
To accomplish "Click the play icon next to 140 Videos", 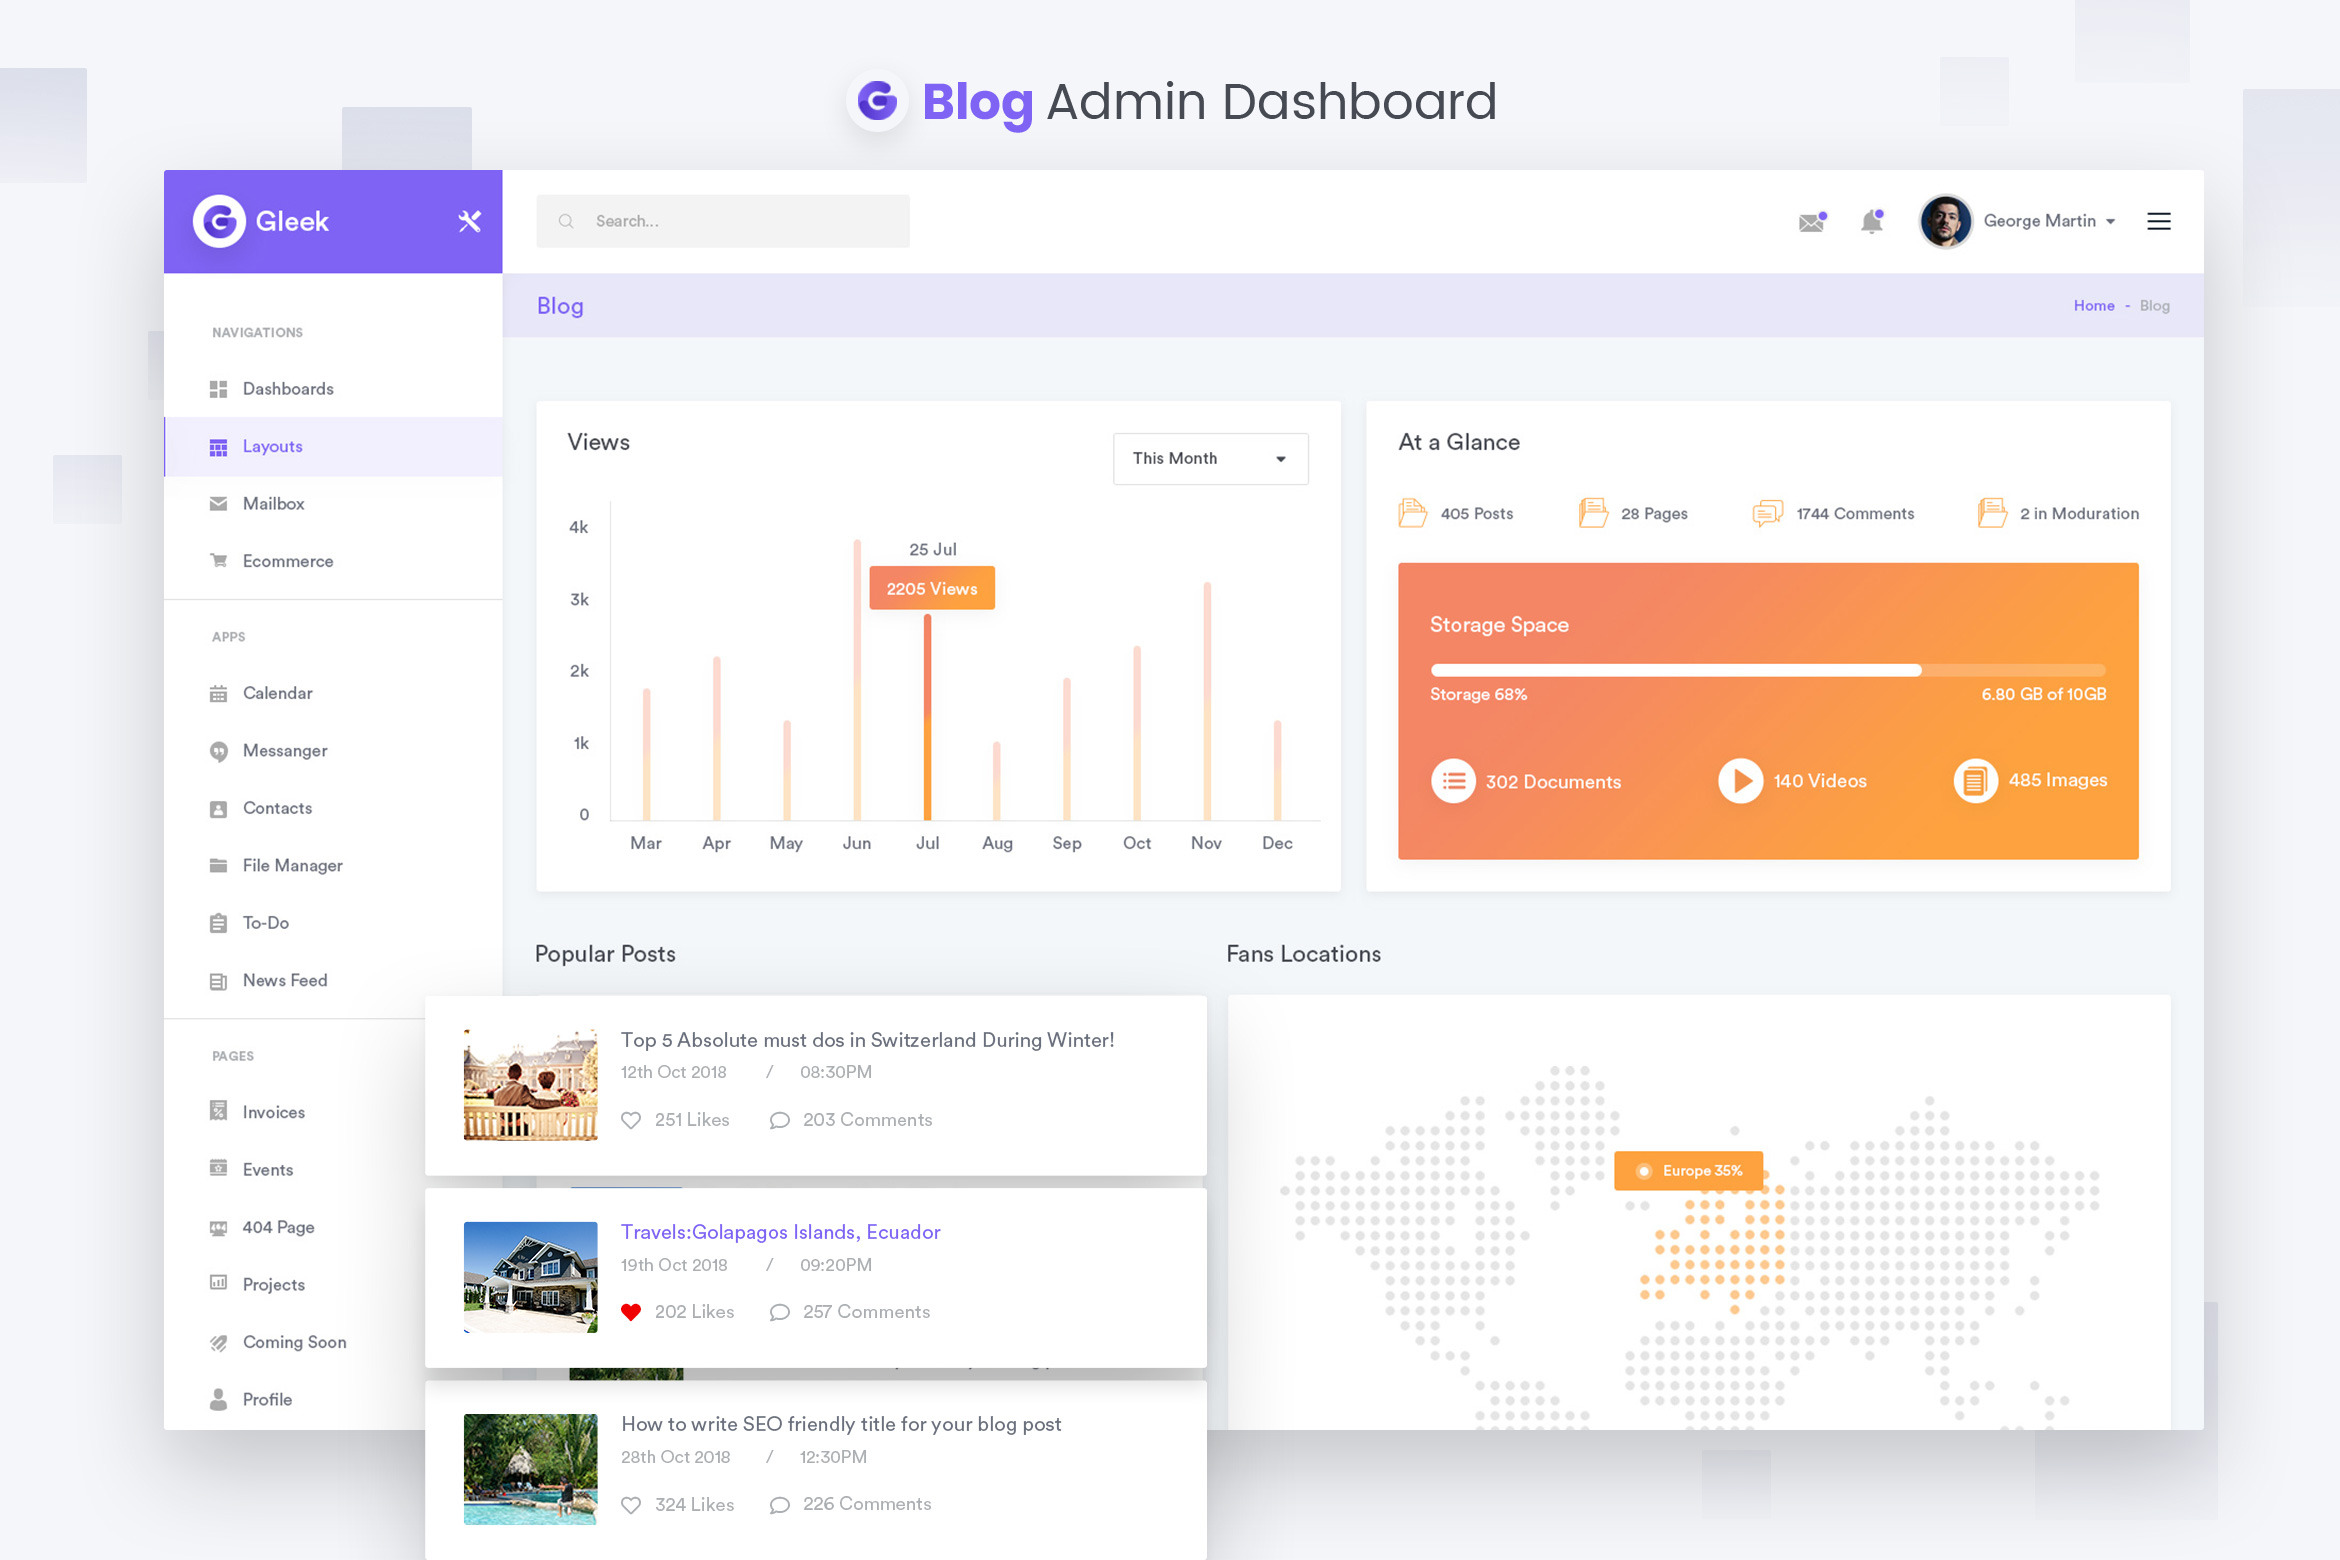I will 1740,781.
